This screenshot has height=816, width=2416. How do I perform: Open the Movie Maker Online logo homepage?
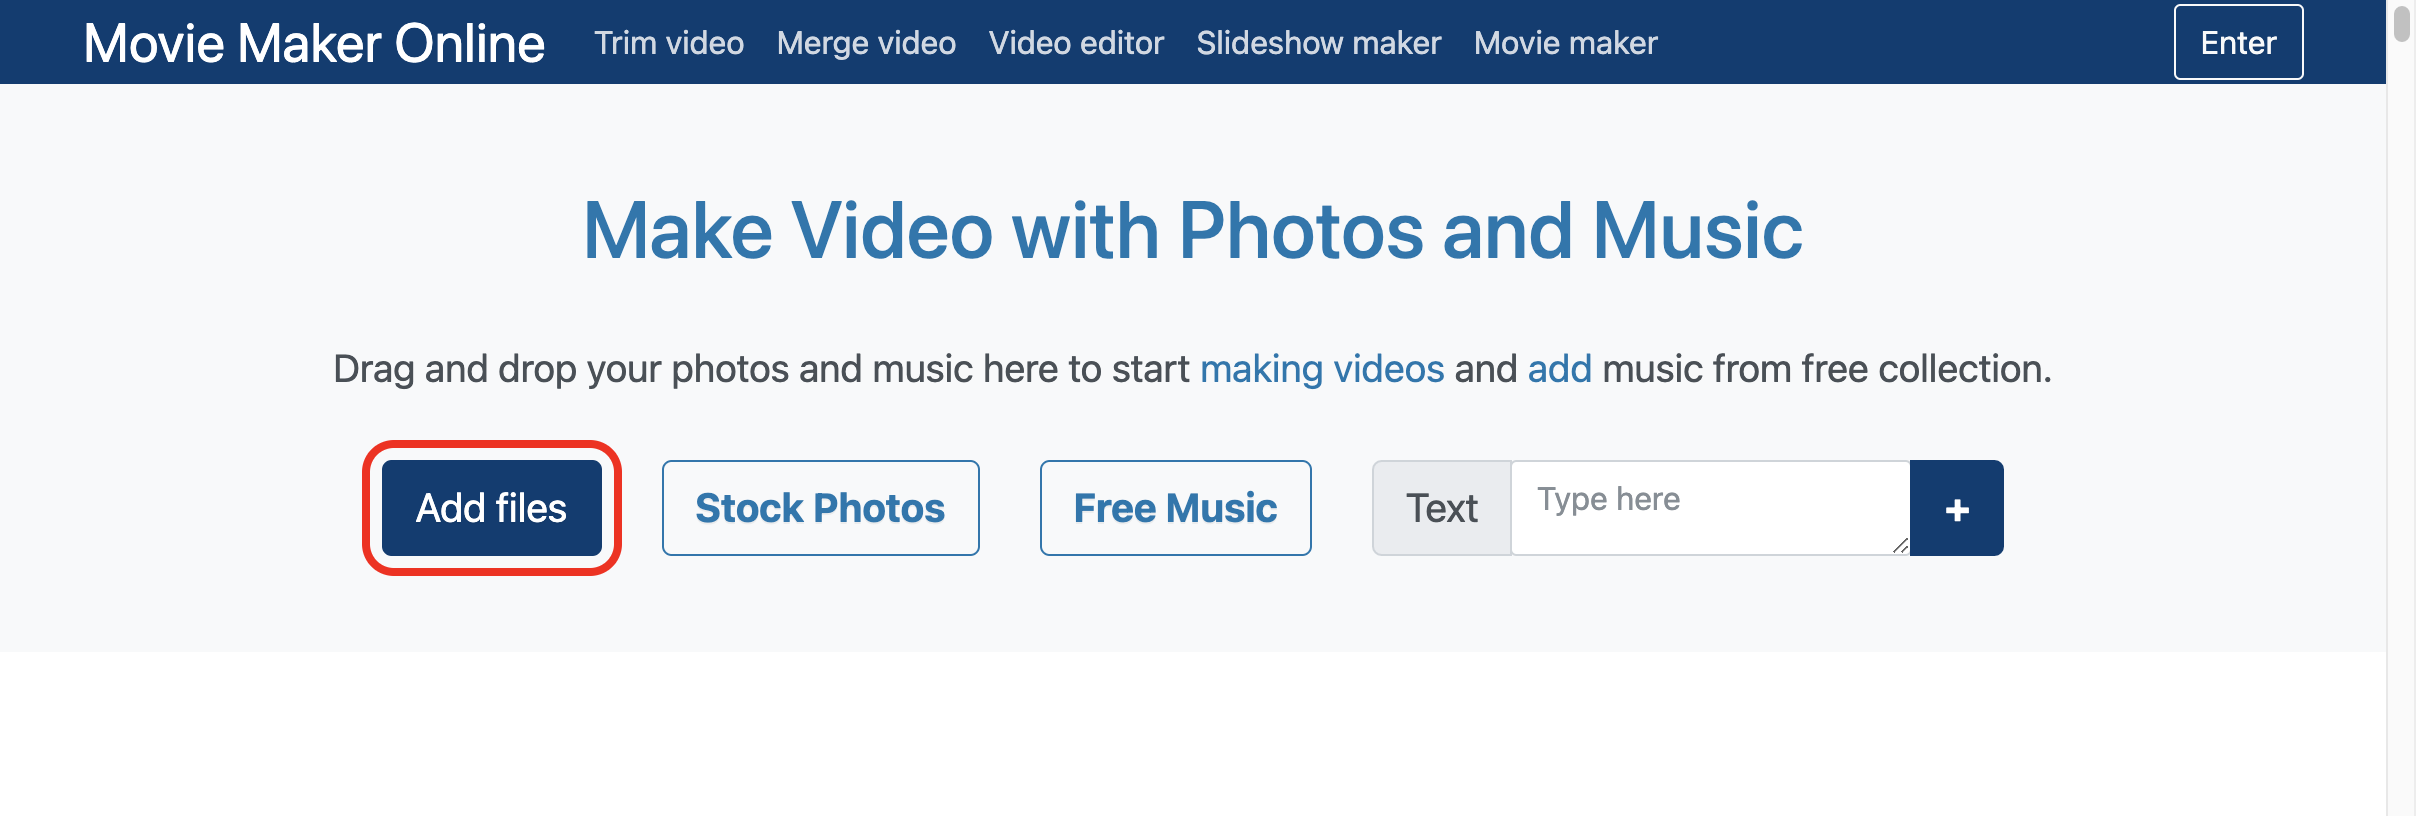(314, 43)
